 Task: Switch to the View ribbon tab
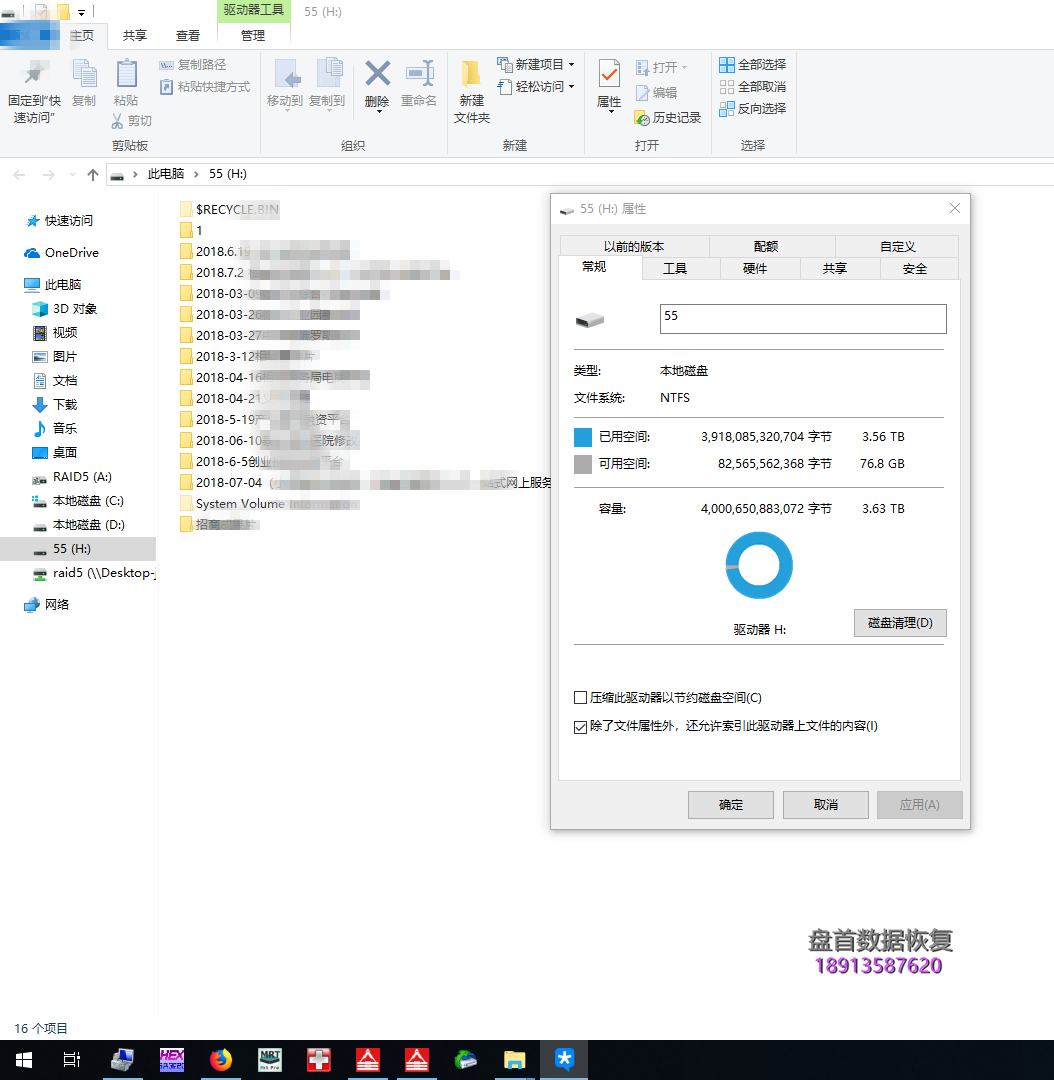[187, 36]
